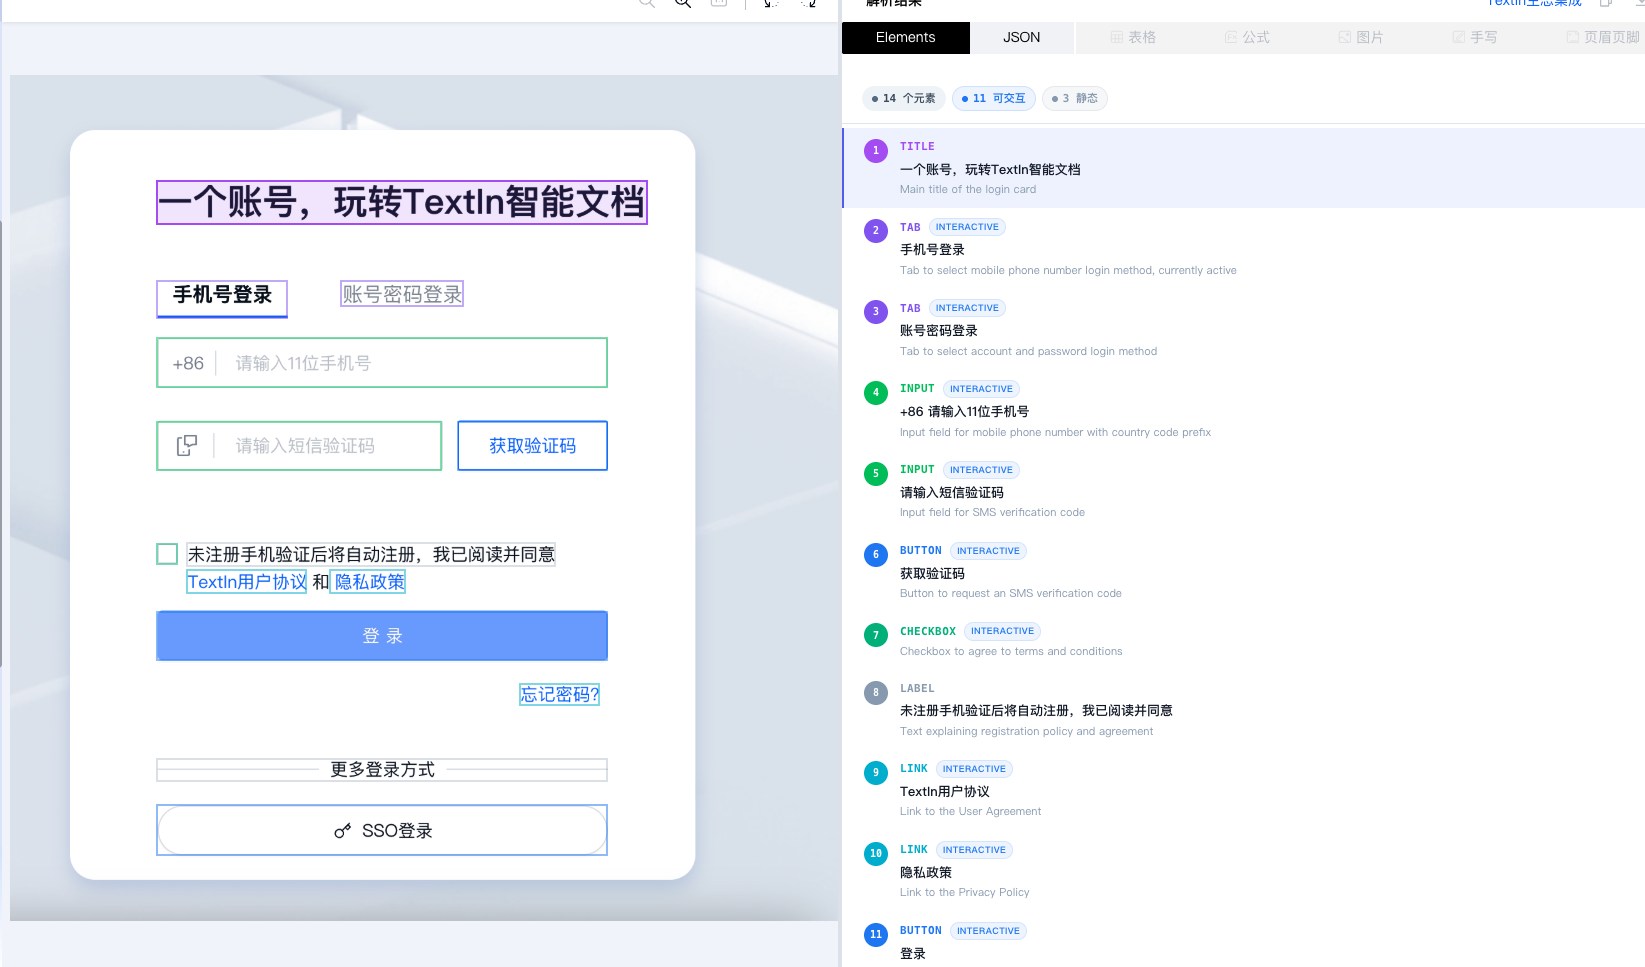Toggle the 3 静态 filter chip
The image size is (1645, 967).
[1075, 98]
